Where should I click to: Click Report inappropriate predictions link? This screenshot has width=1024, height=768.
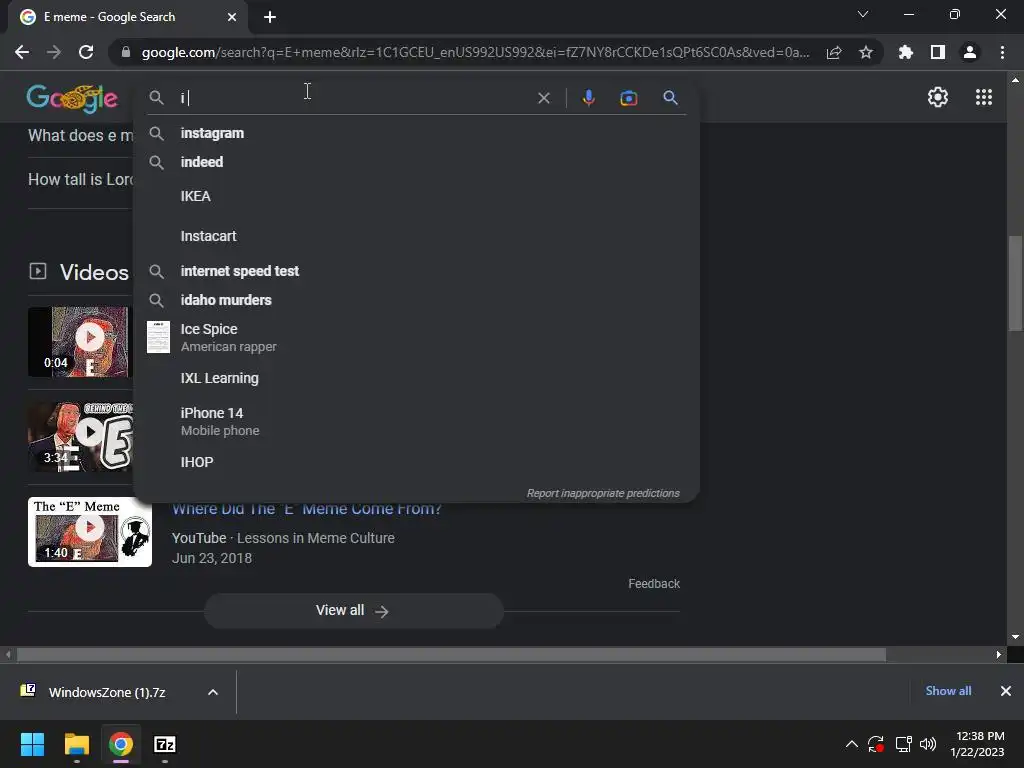(x=603, y=493)
